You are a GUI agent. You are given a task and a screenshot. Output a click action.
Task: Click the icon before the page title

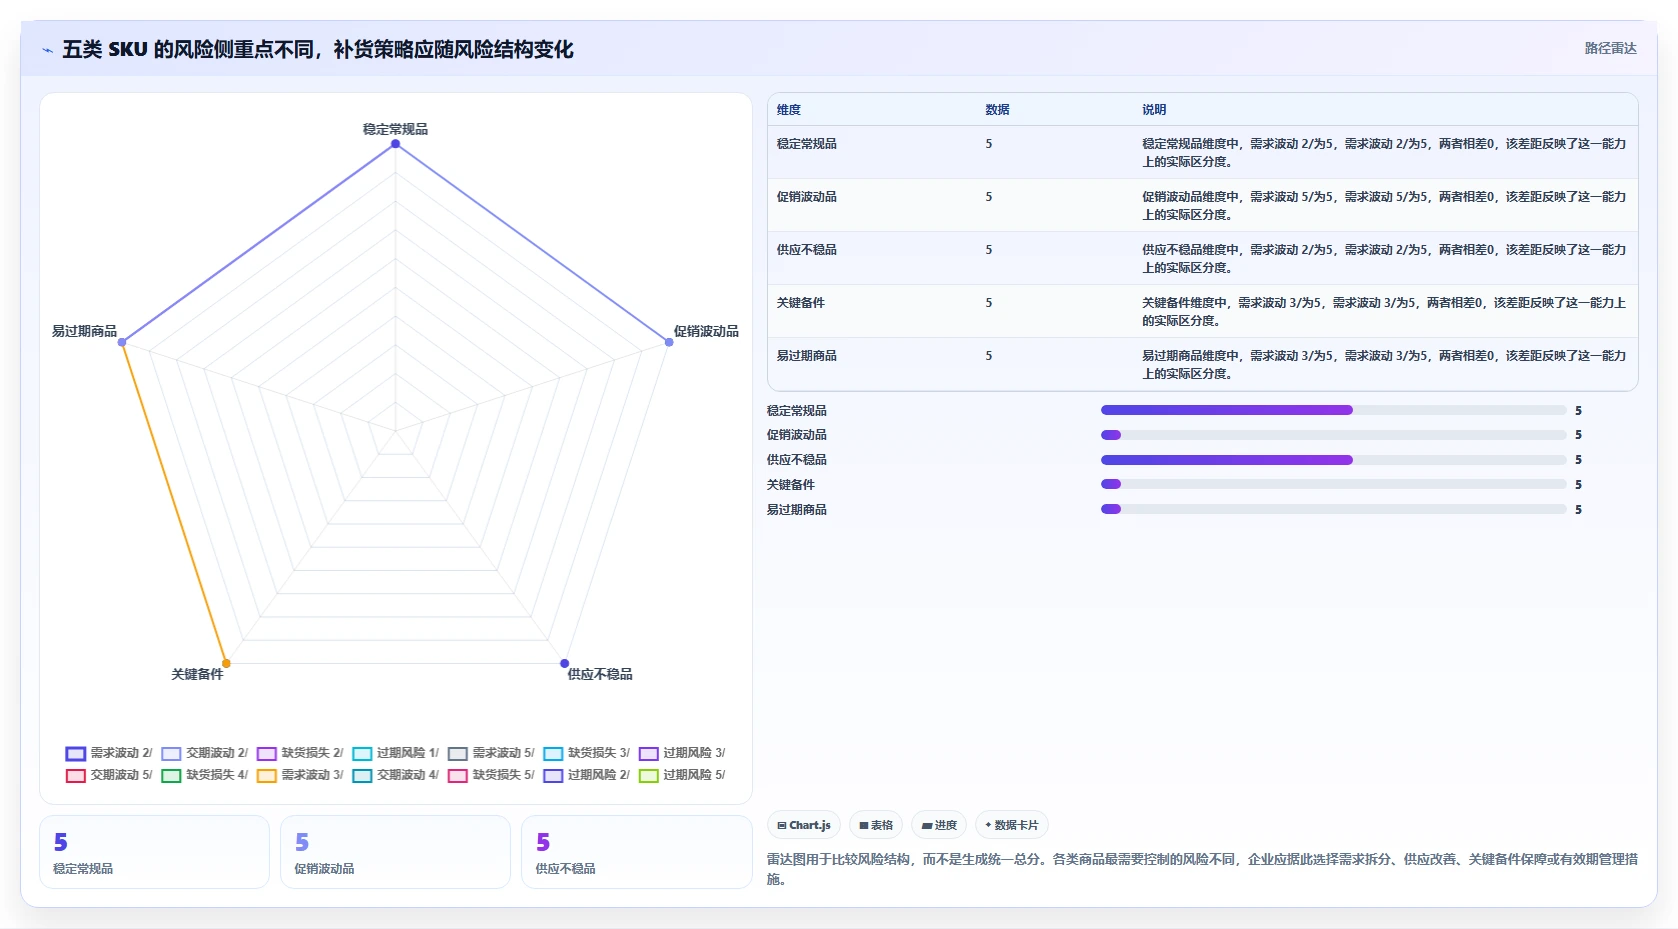(x=47, y=50)
